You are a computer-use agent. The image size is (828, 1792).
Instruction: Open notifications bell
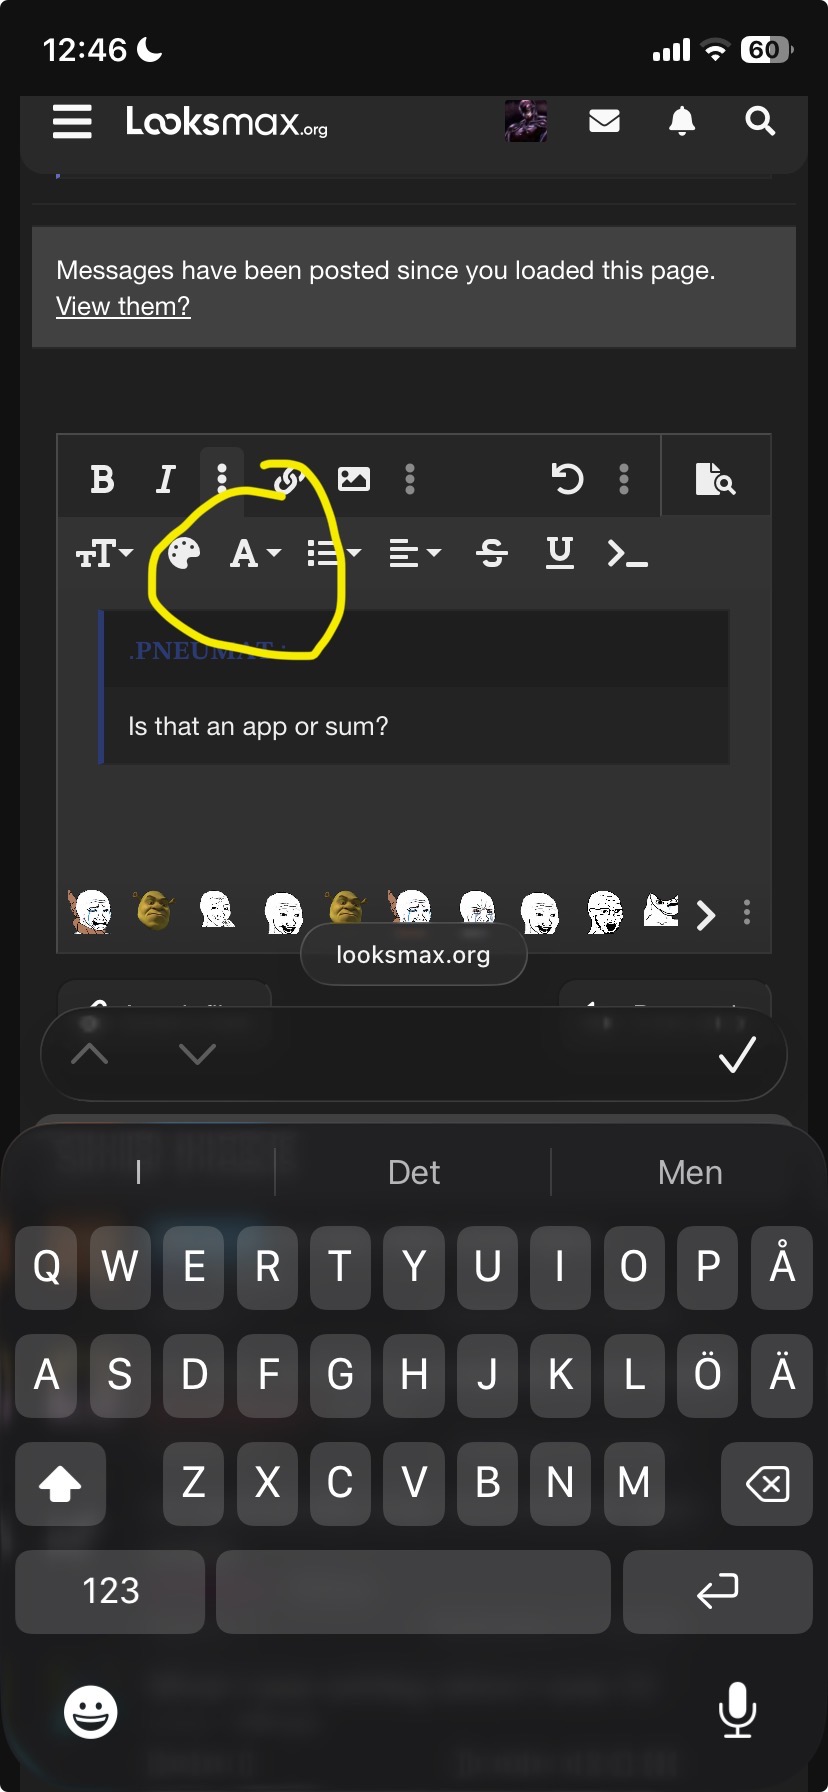[x=682, y=121]
